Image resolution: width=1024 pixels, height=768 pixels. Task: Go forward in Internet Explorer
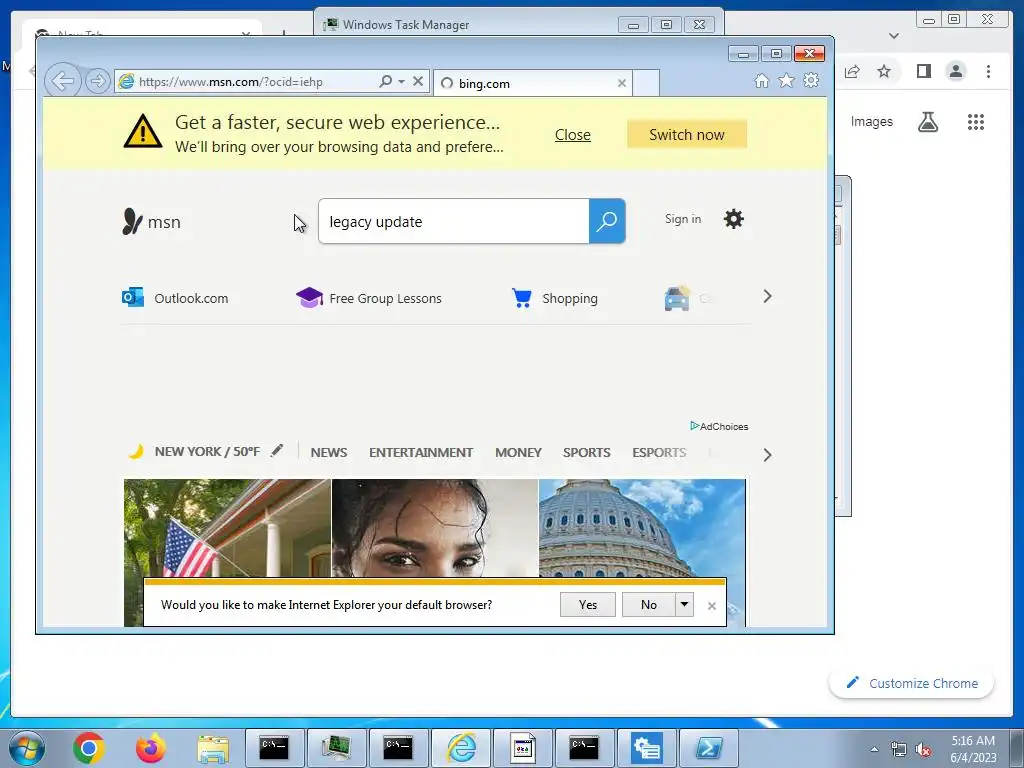97,81
